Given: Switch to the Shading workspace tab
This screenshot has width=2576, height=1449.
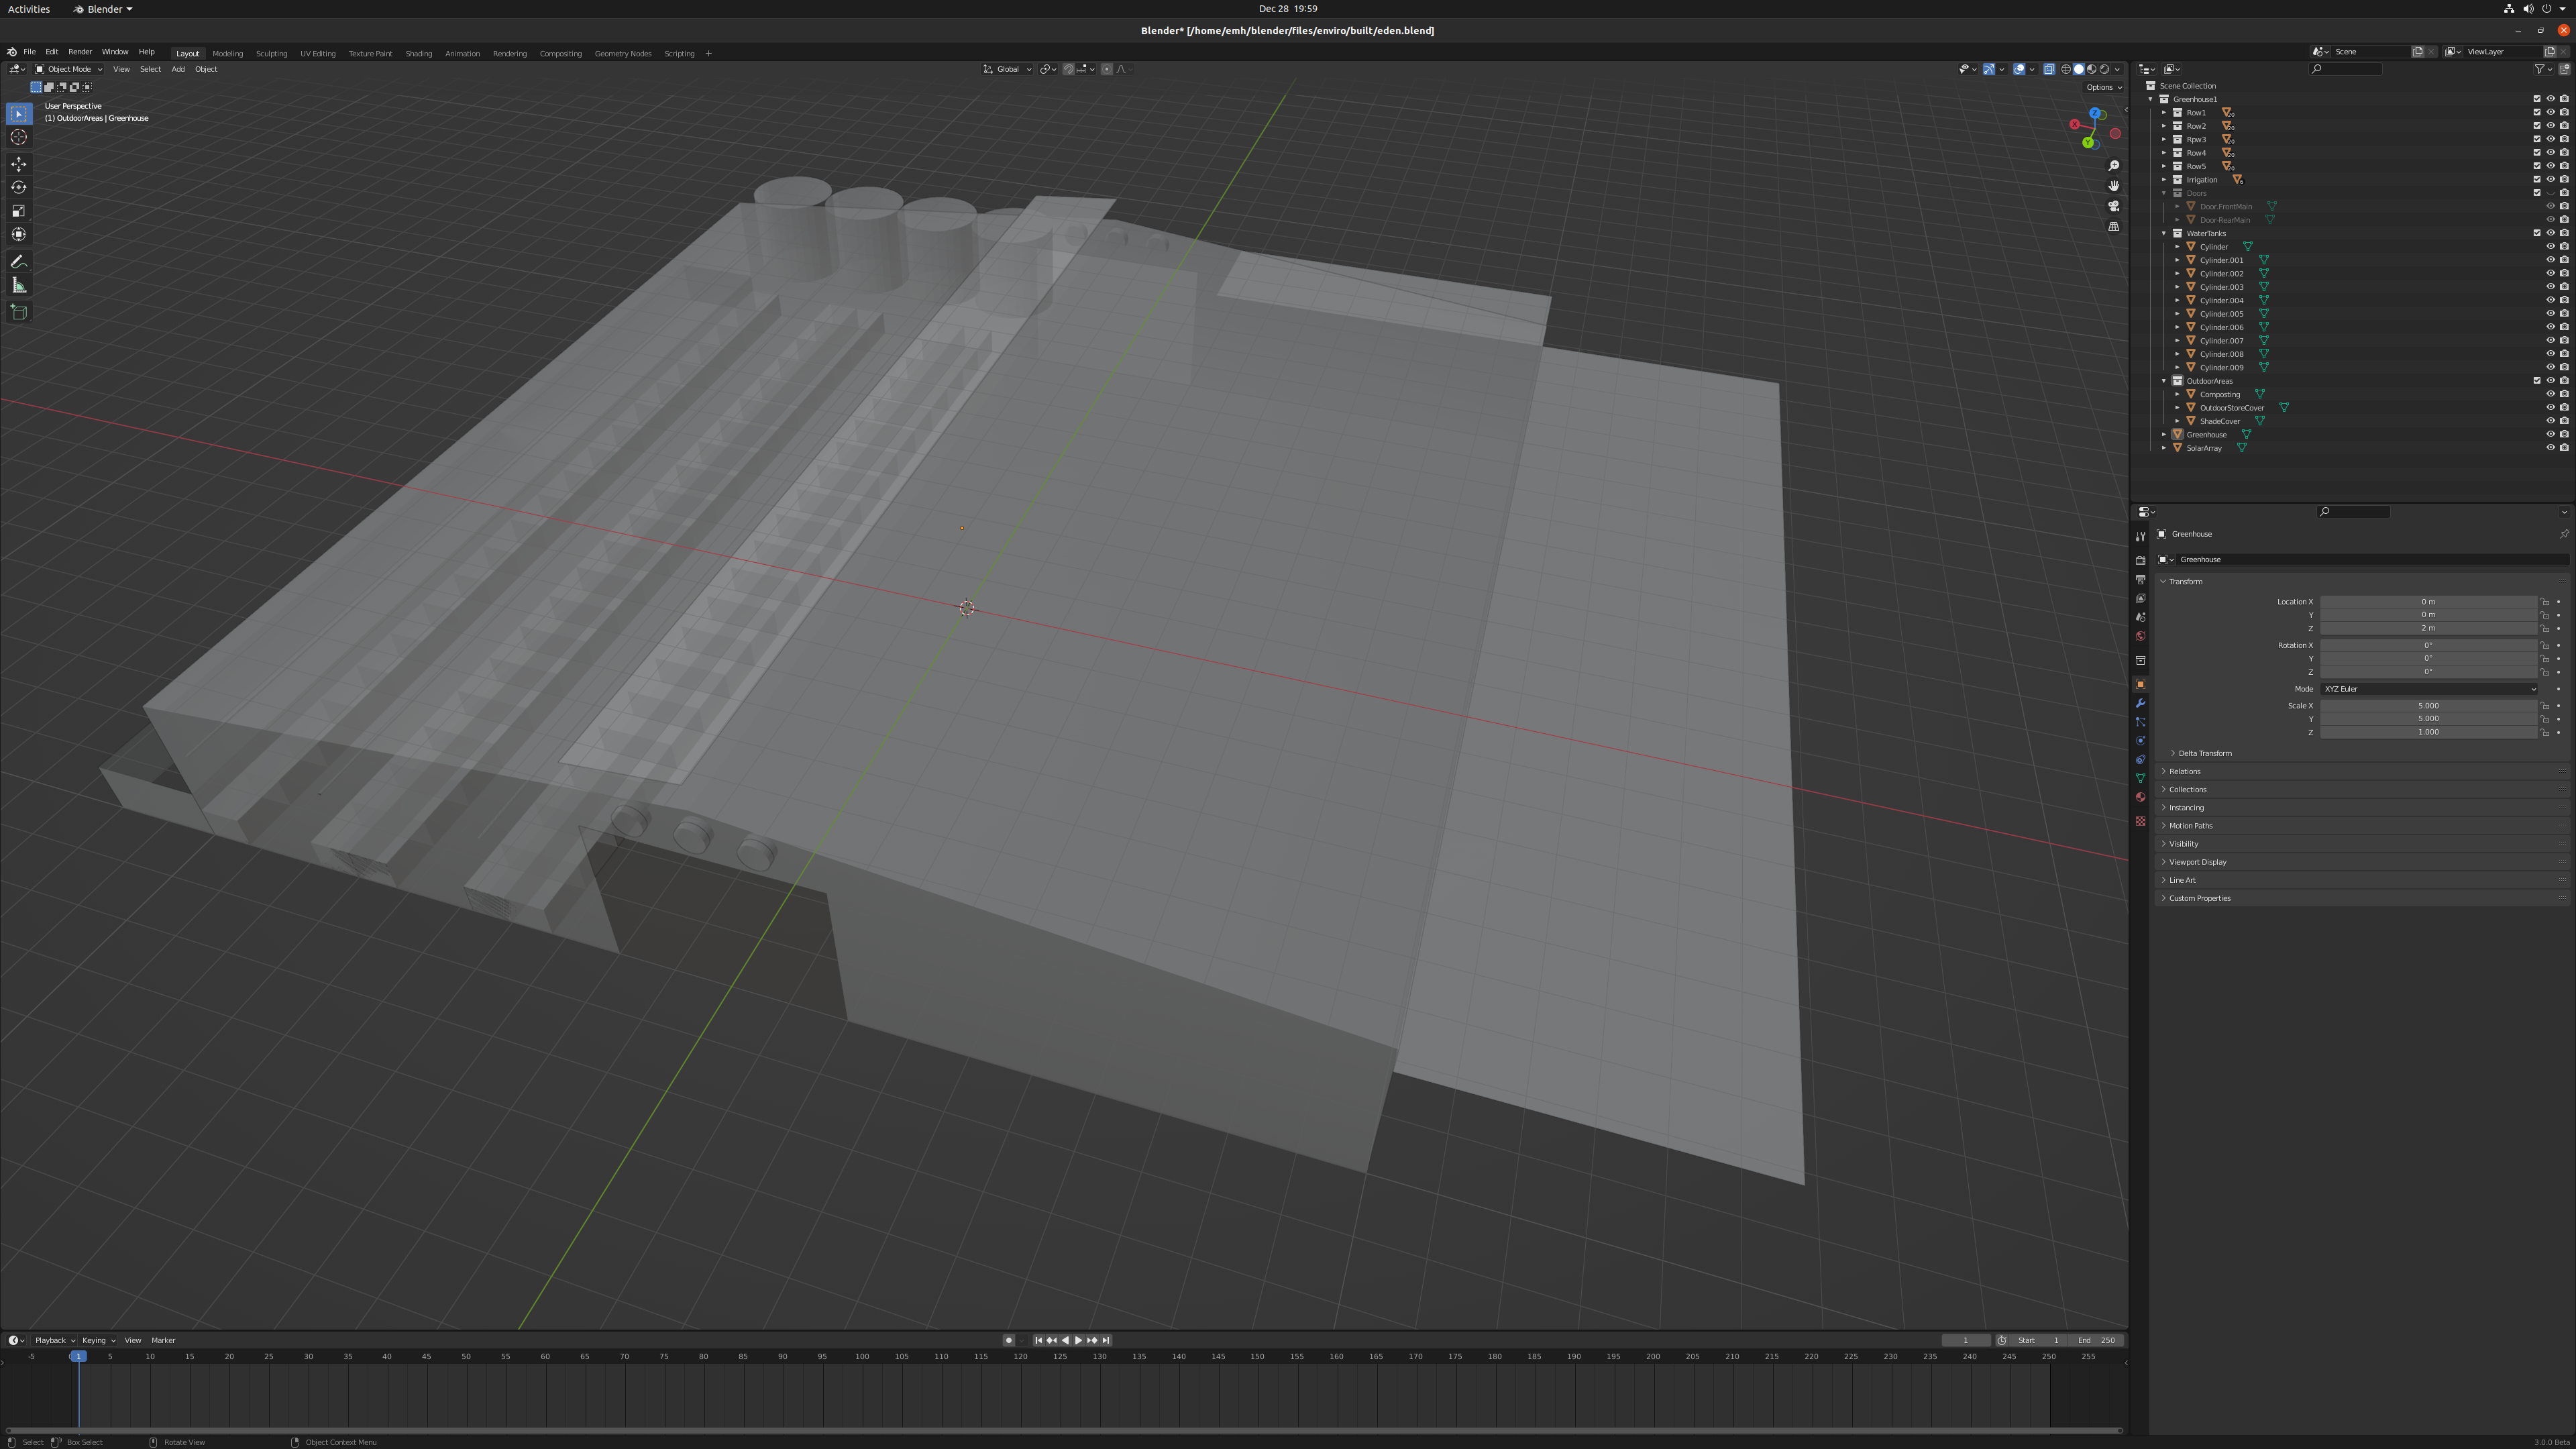Looking at the screenshot, I should click(418, 53).
